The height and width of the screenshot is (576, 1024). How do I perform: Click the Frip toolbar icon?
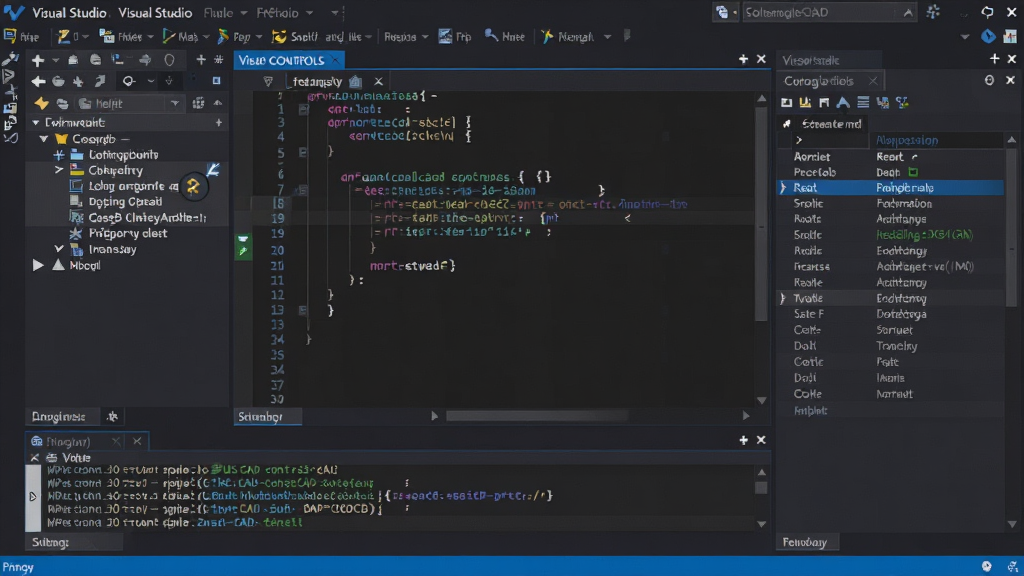click(455, 37)
